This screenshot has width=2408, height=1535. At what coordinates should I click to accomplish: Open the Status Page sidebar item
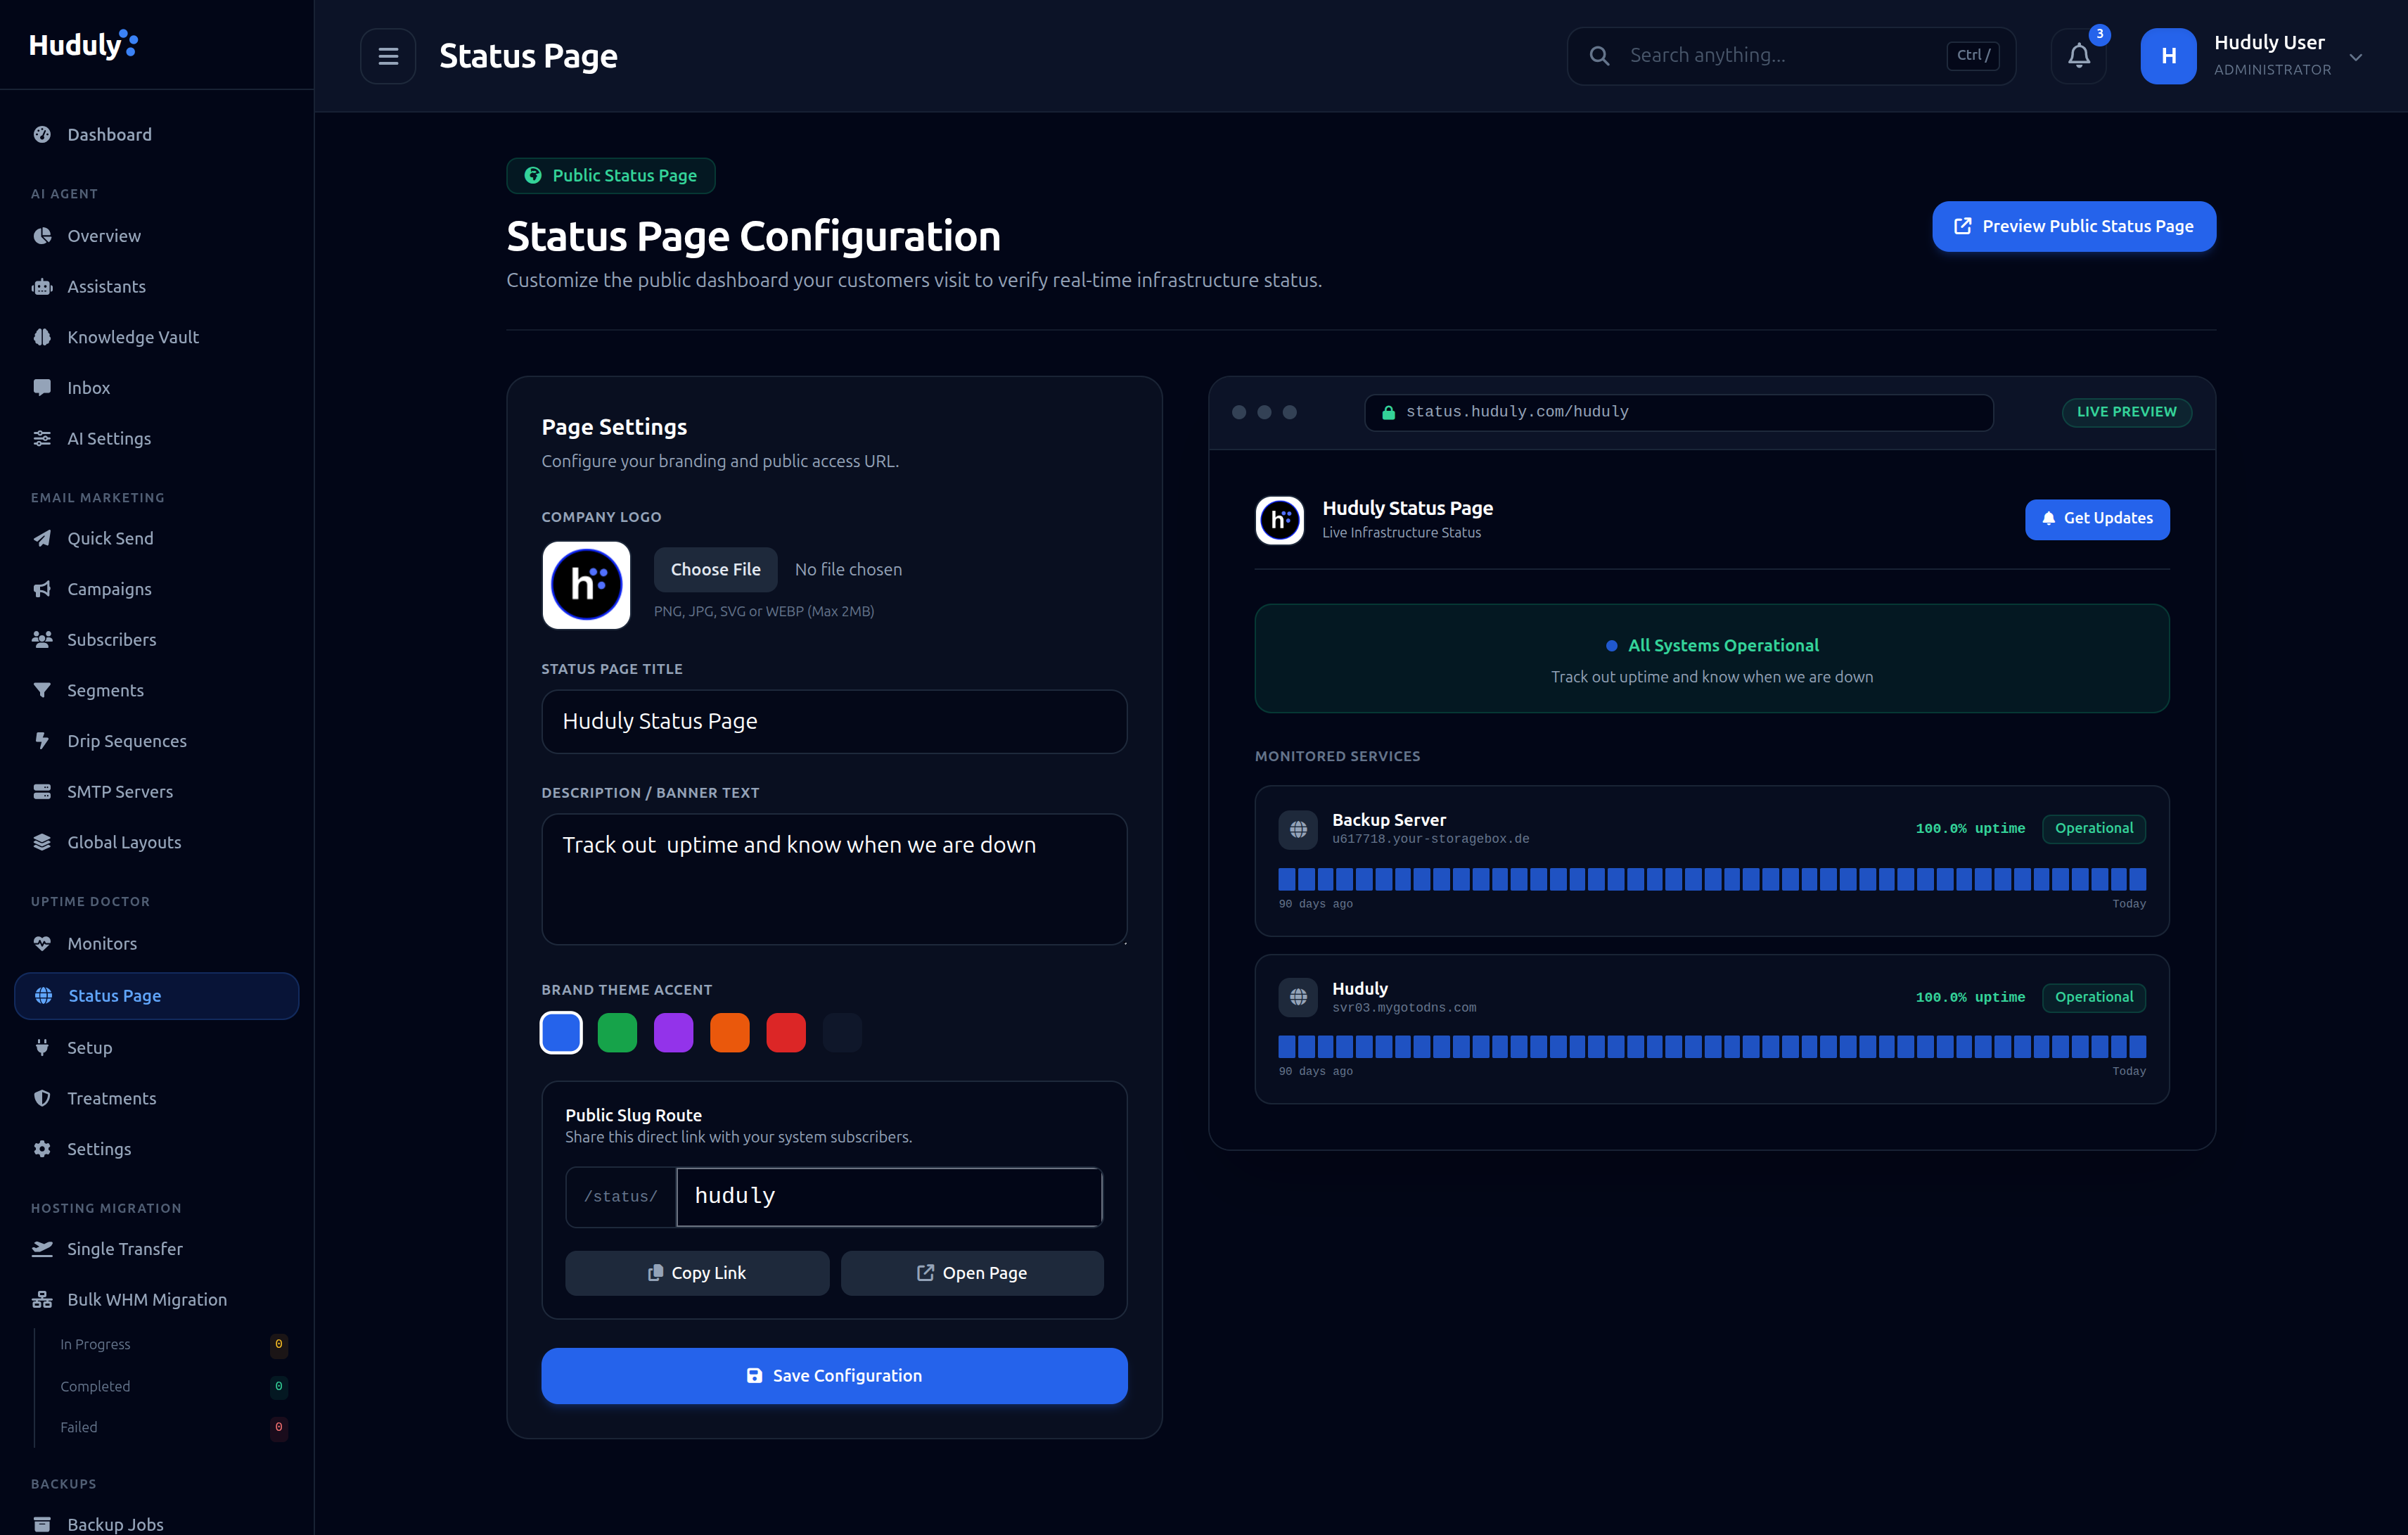point(157,996)
